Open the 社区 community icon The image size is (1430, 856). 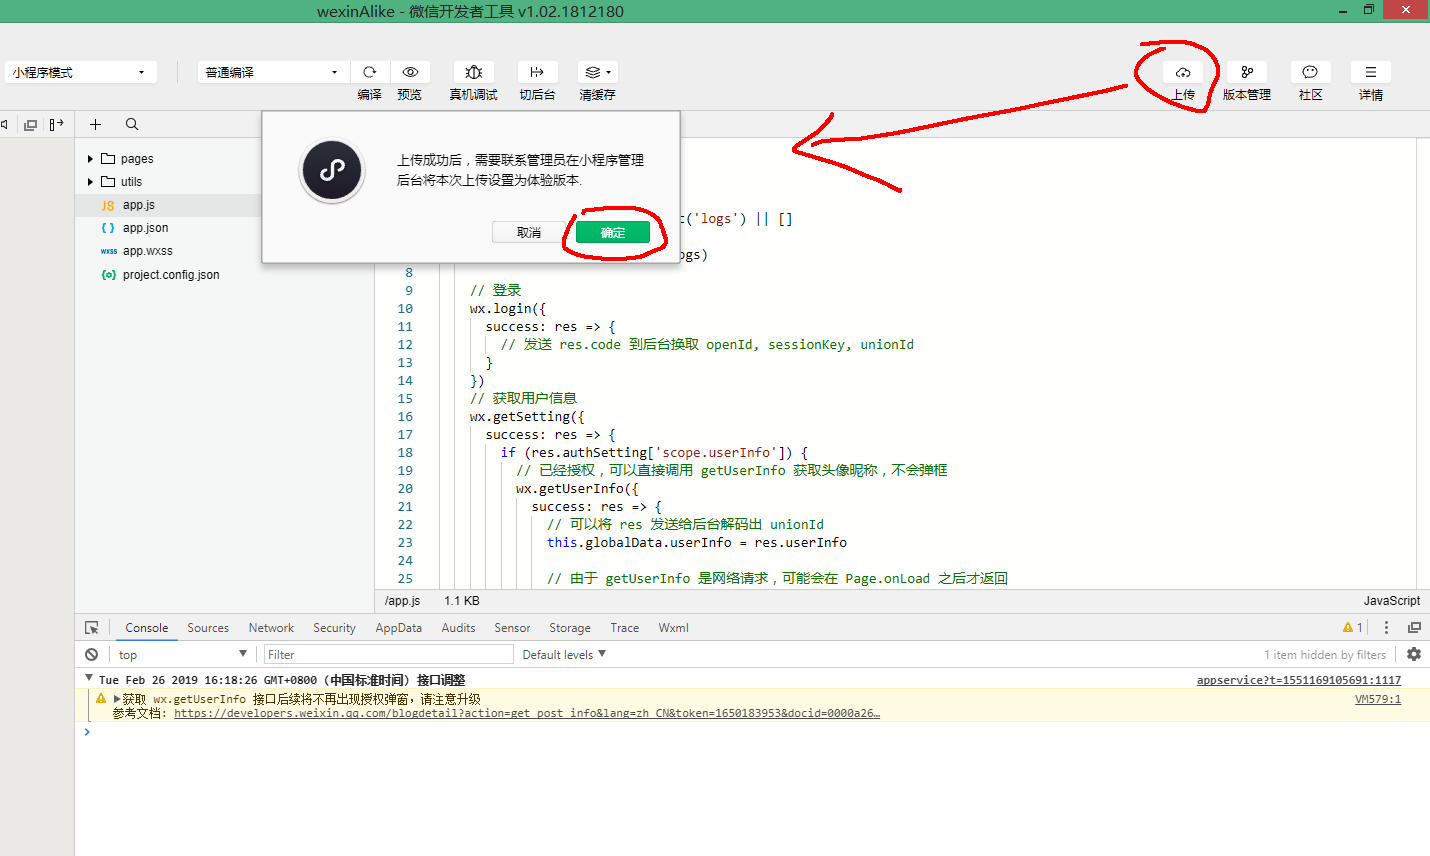[1310, 72]
